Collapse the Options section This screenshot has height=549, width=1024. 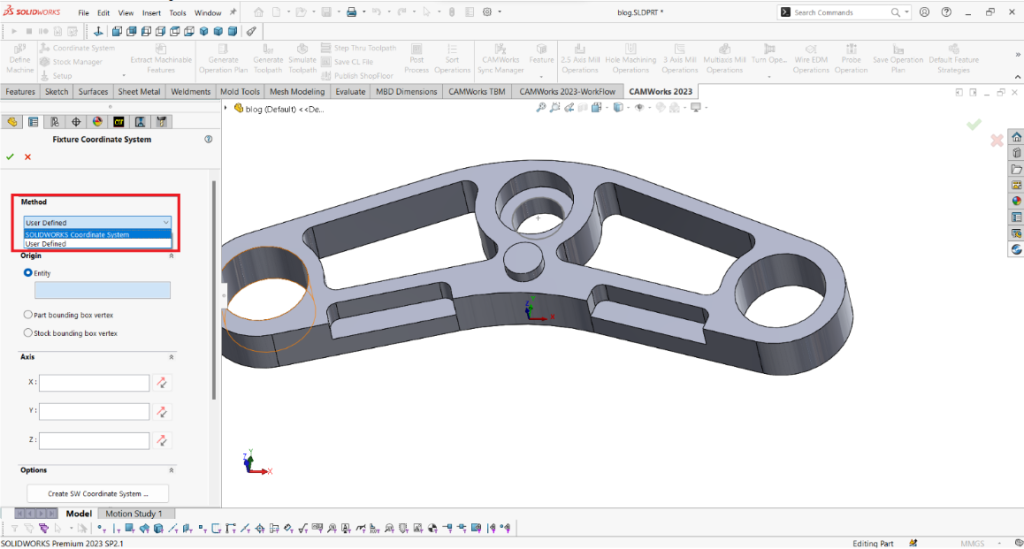[170, 470]
